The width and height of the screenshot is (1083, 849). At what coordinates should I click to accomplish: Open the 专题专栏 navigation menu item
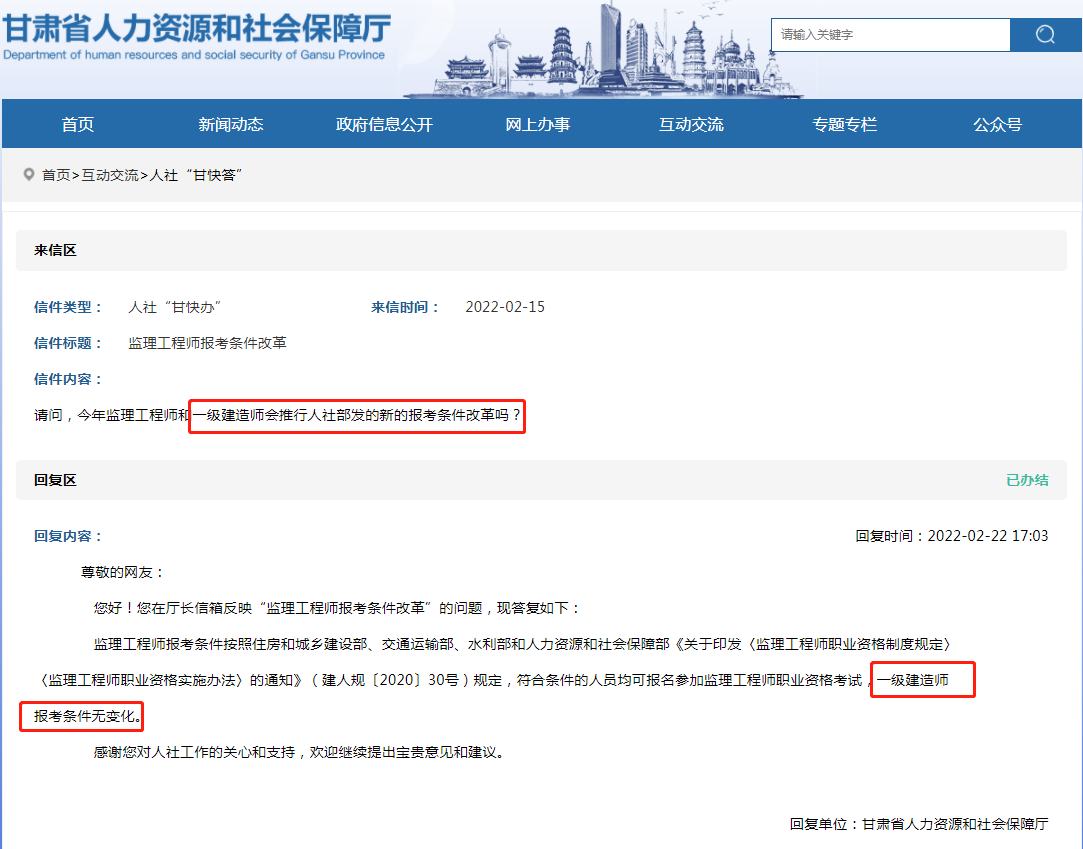click(844, 124)
